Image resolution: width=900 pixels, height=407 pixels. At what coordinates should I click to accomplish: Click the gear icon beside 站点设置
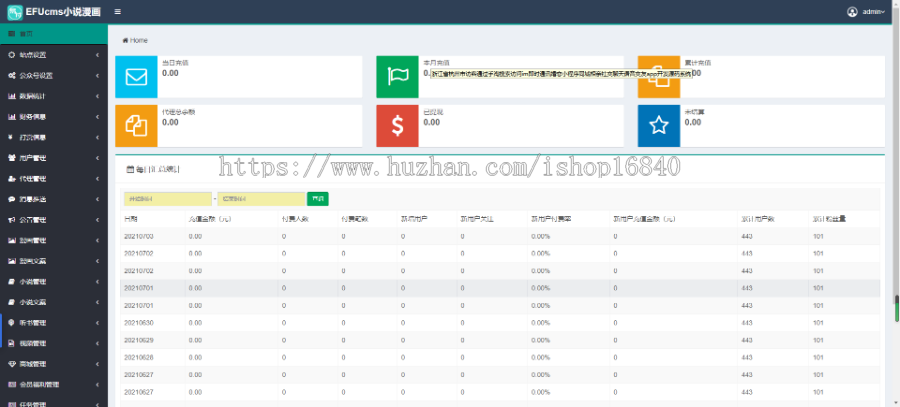pos(11,55)
